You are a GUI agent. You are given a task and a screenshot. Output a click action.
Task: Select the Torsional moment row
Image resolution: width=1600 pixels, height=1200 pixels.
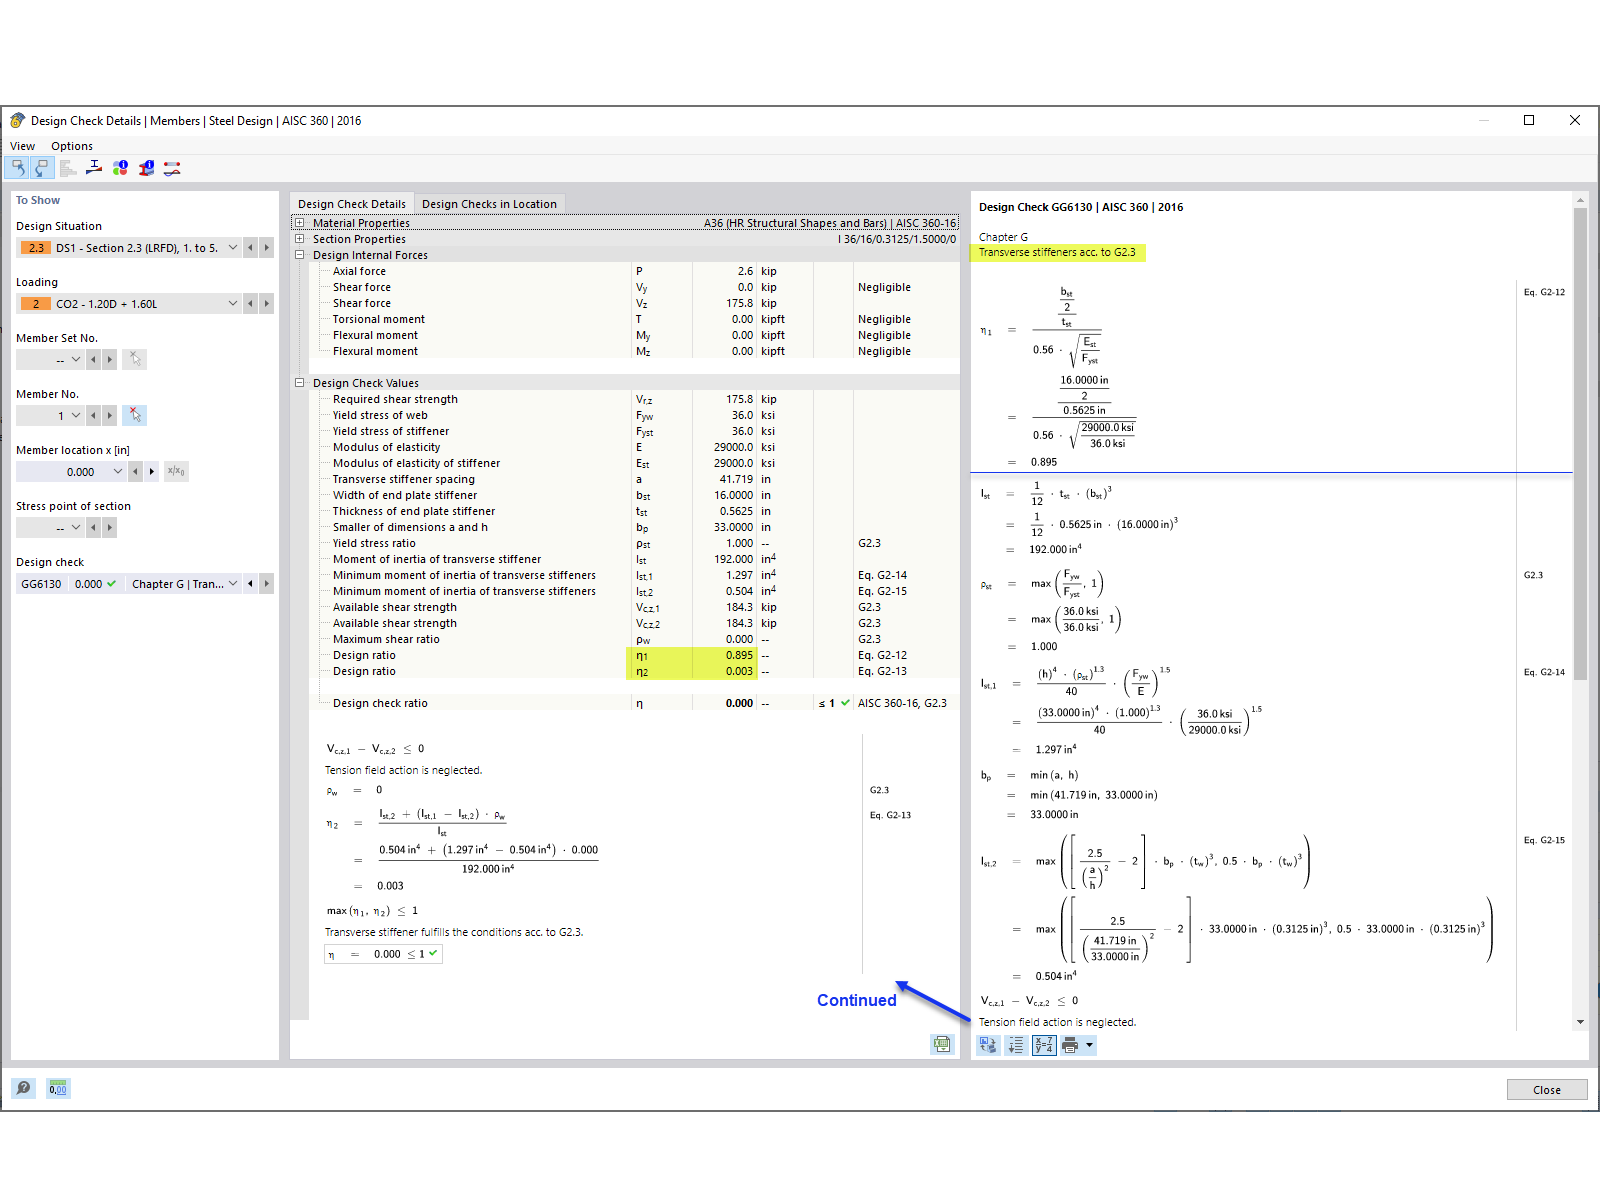point(635,319)
